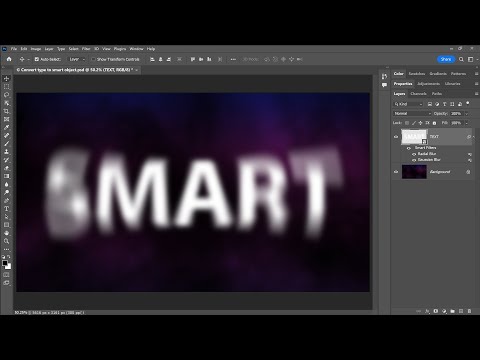Select the Zoom tool
This screenshot has width=480, height=360.
(6, 241)
